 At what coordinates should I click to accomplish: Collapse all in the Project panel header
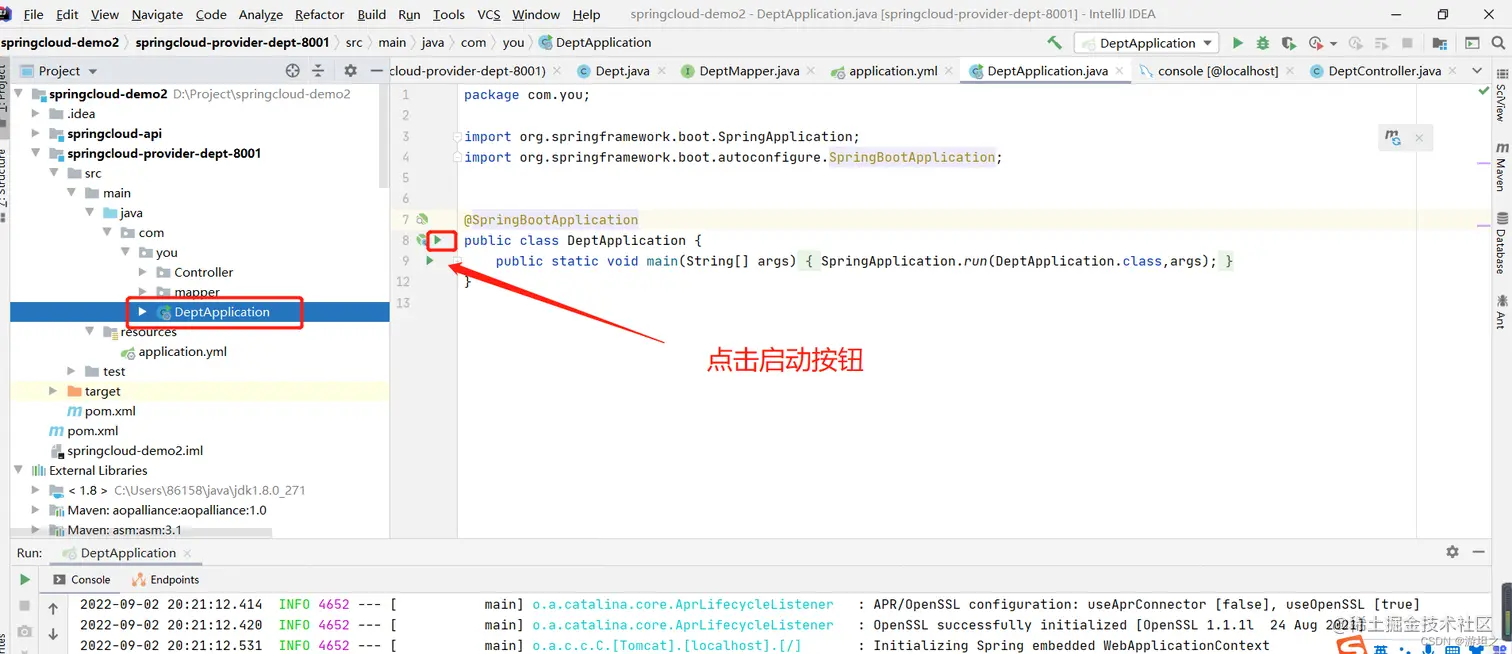click(x=319, y=71)
